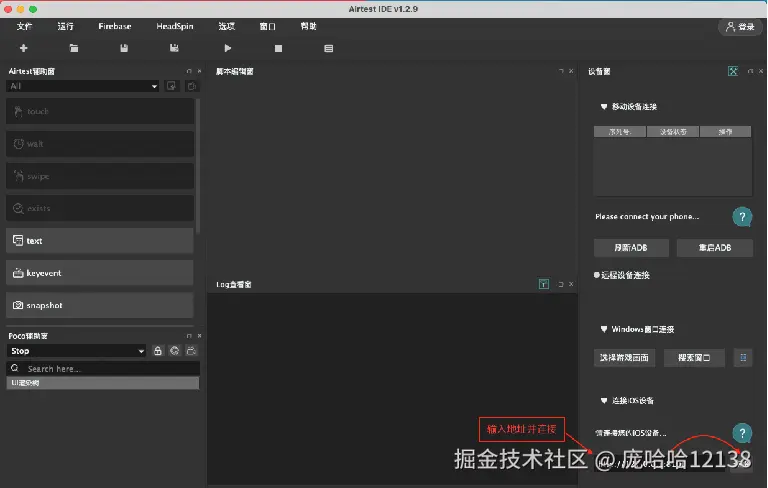The height and width of the screenshot is (488, 768).
Task: Float the device panel
Action: tap(750, 71)
